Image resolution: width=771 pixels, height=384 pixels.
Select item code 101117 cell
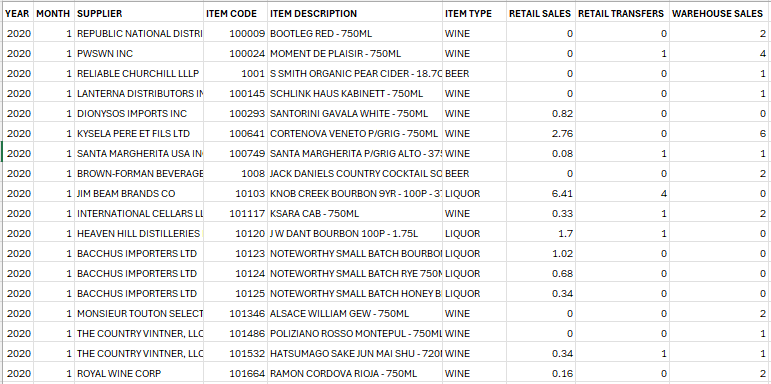[236, 213]
